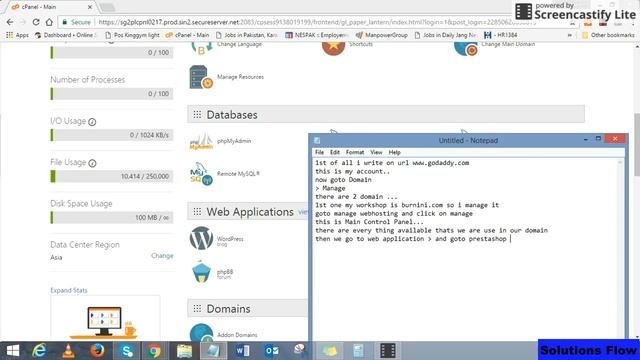Image resolution: width=640 pixels, height=360 pixels.
Task: Open VLC media player from taskbar
Action: [x=68, y=351]
